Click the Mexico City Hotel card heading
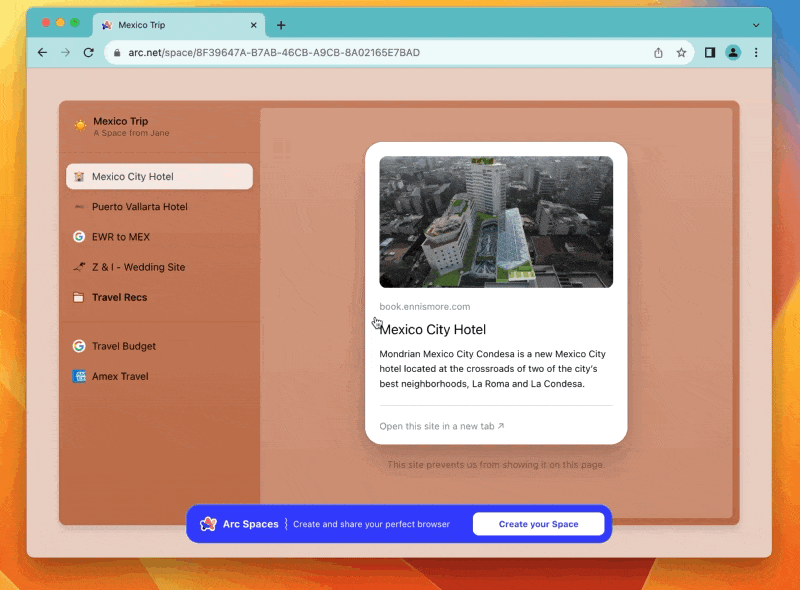800x590 pixels. pos(433,330)
